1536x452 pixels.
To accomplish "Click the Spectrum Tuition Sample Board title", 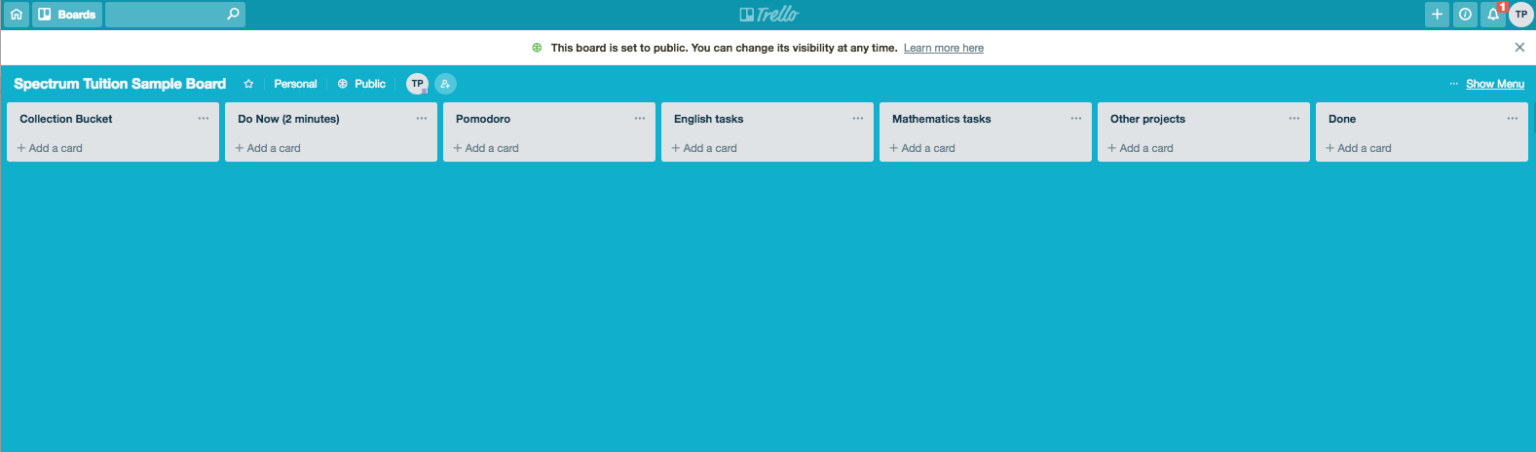I will [120, 84].
